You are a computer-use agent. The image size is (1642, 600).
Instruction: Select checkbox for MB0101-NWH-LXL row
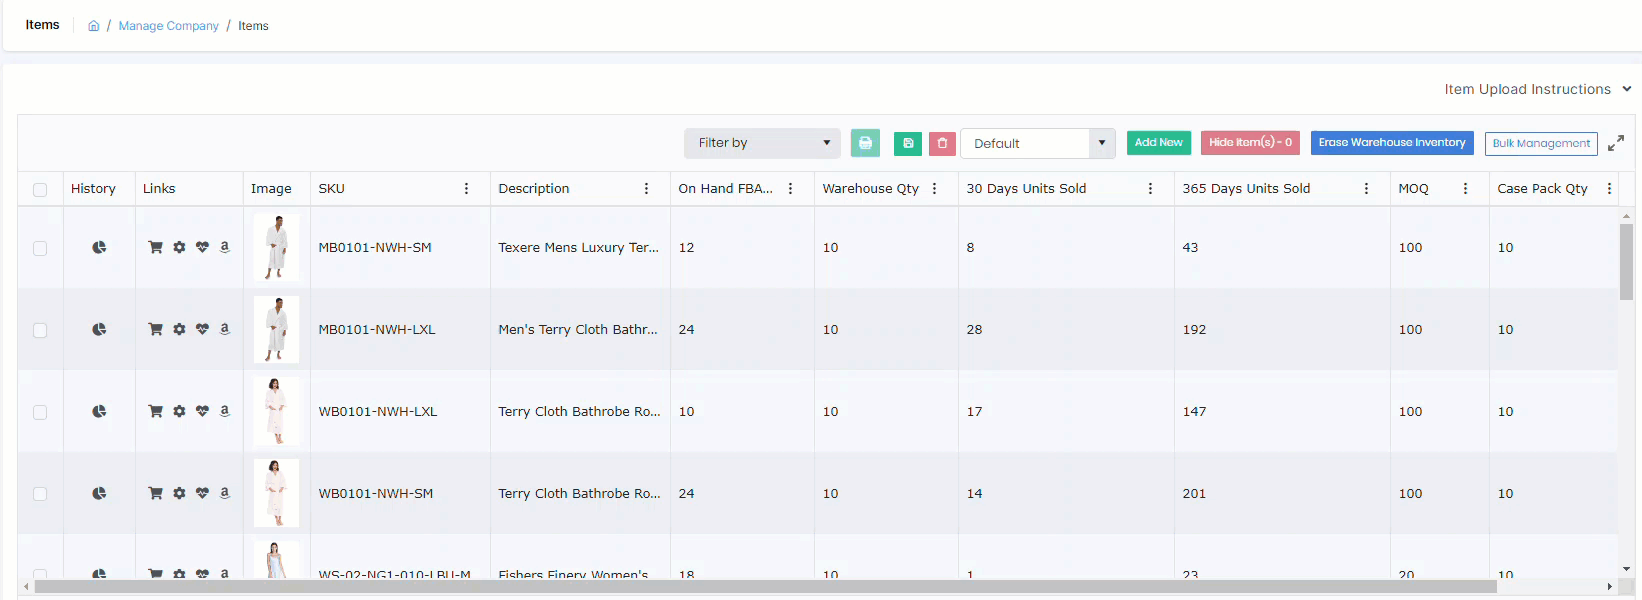pos(40,330)
